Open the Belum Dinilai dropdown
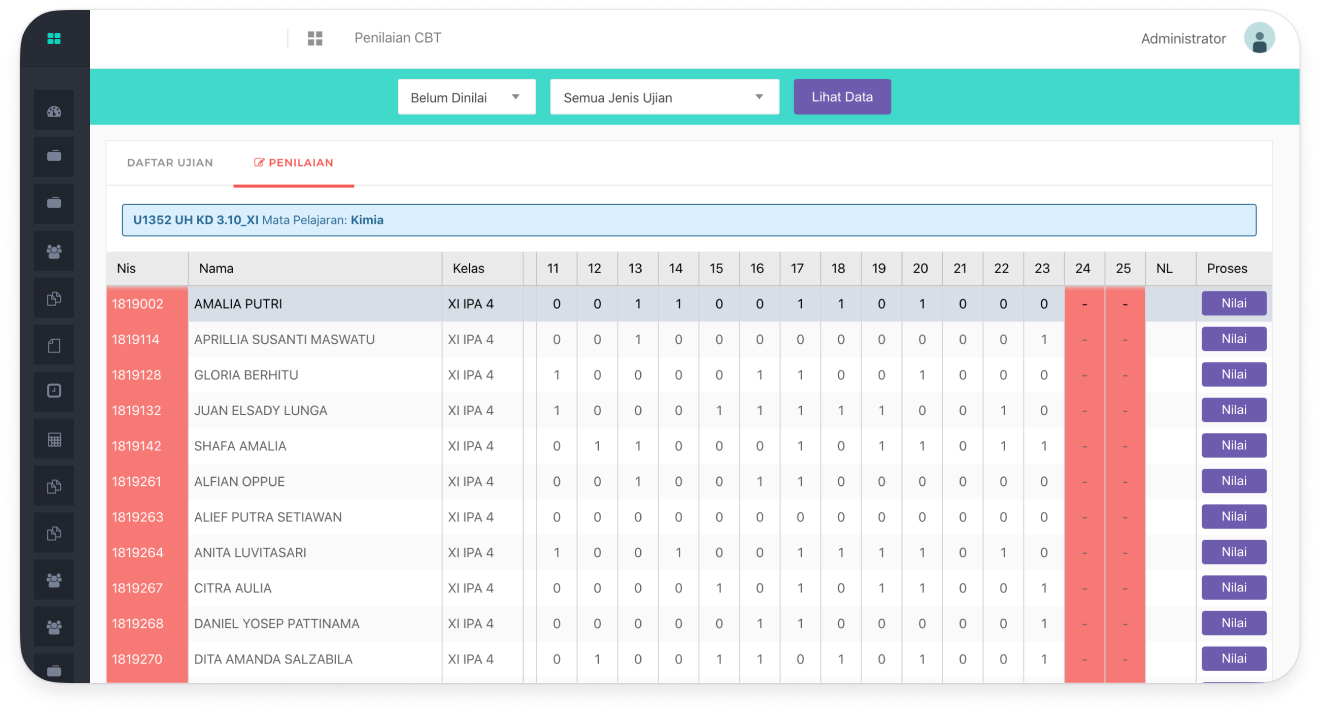The width and height of the screenshot is (1320, 713). click(x=466, y=96)
